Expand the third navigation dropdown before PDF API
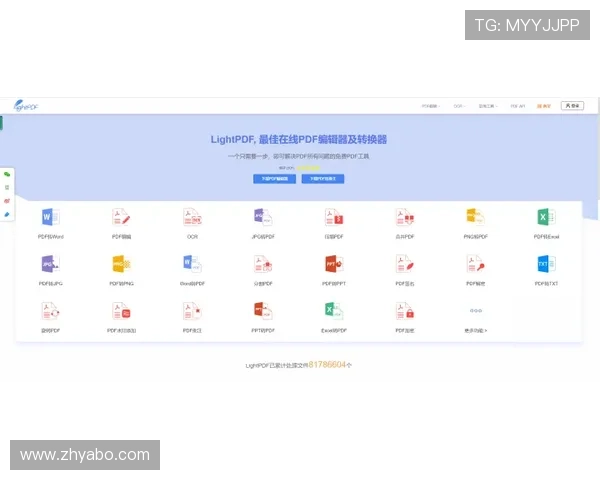 (x=488, y=106)
